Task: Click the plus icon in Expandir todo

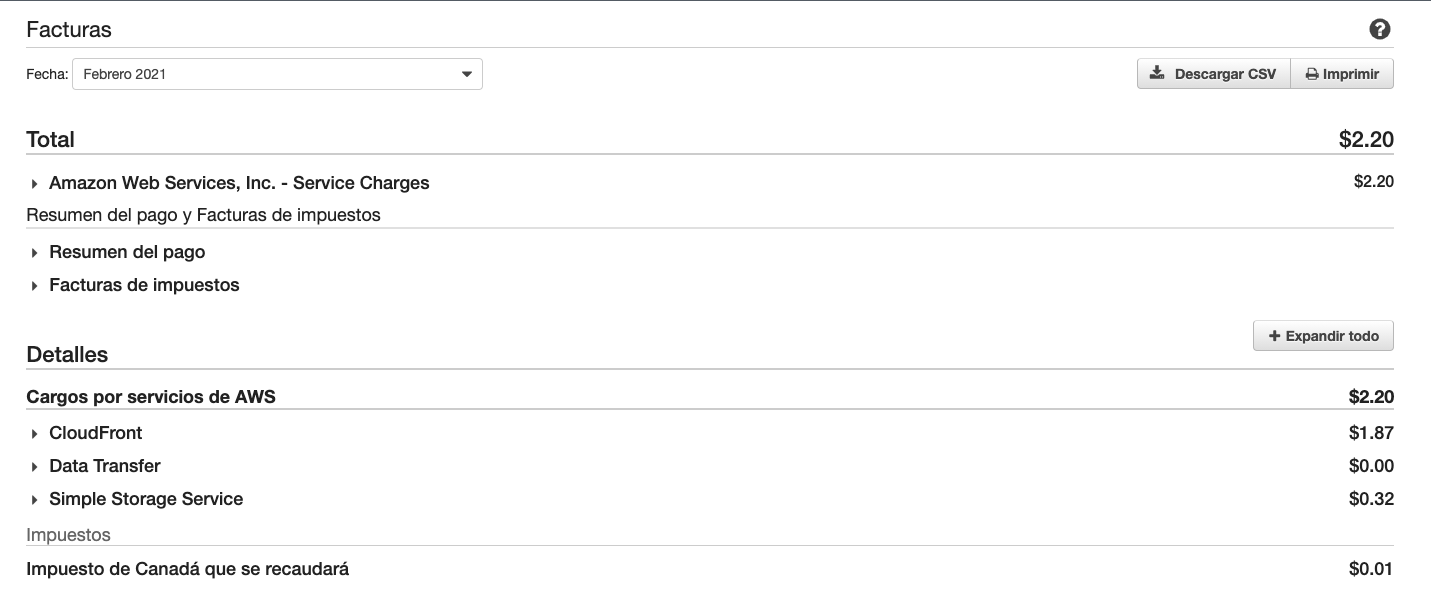Action: coord(1274,336)
